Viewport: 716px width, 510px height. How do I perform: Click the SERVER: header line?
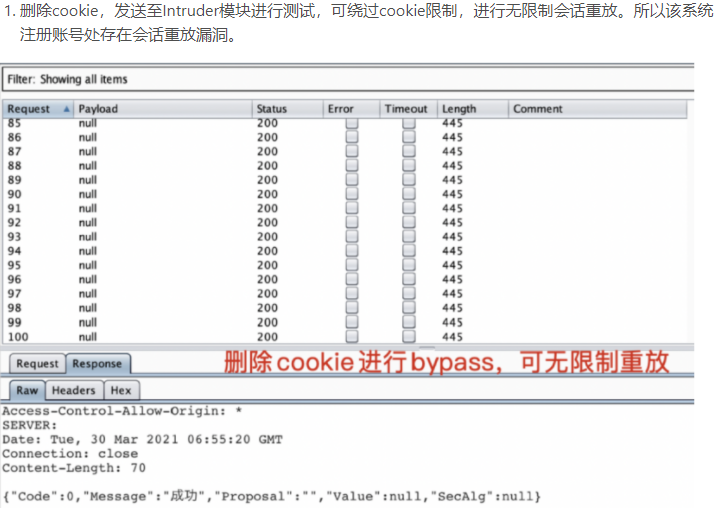click(x=30, y=425)
